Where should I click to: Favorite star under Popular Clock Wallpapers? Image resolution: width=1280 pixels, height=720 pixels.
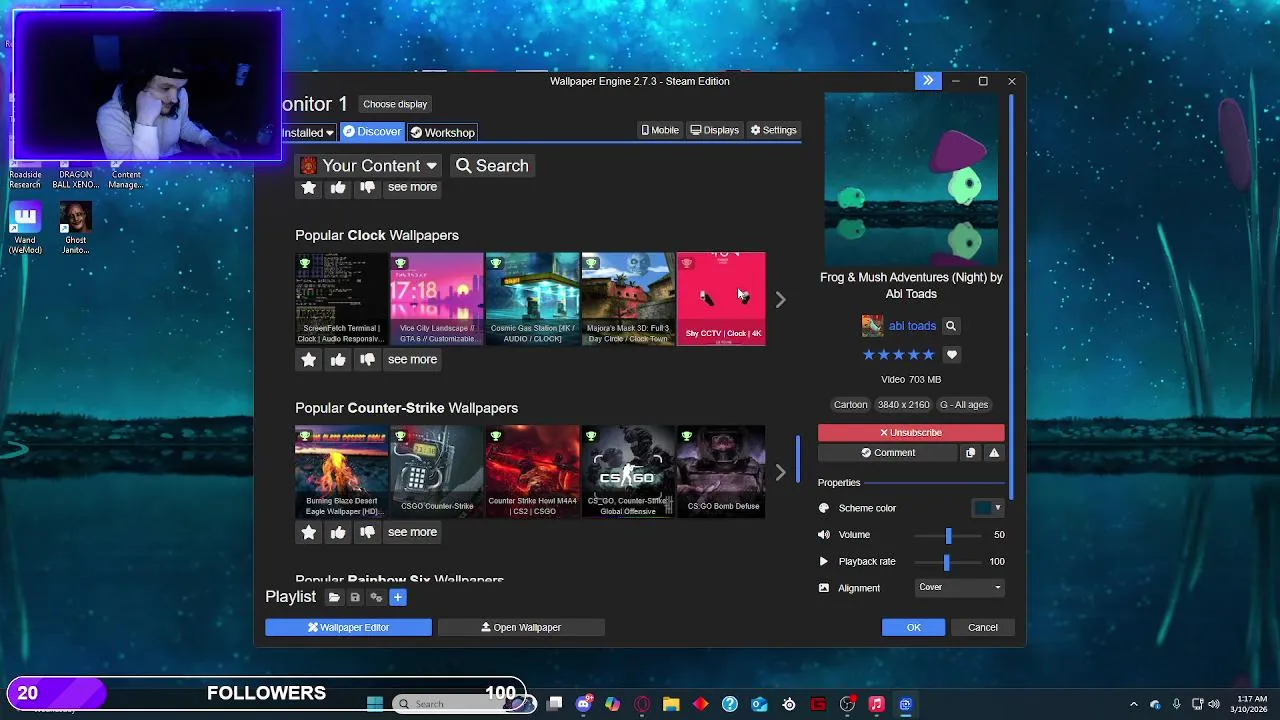[309, 360]
